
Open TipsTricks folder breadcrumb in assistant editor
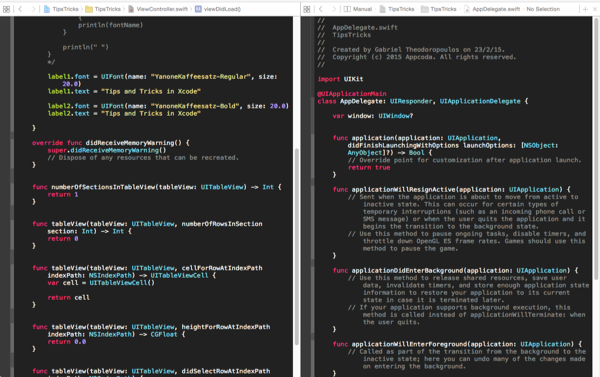(439, 9)
